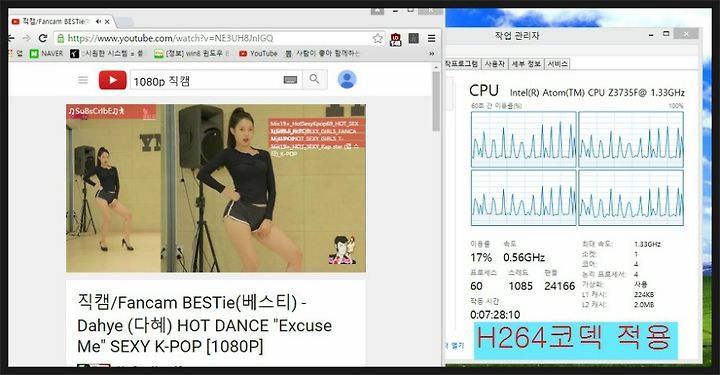
Task: Click the uptime value 0:07:28:10
Action: pos(495,314)
